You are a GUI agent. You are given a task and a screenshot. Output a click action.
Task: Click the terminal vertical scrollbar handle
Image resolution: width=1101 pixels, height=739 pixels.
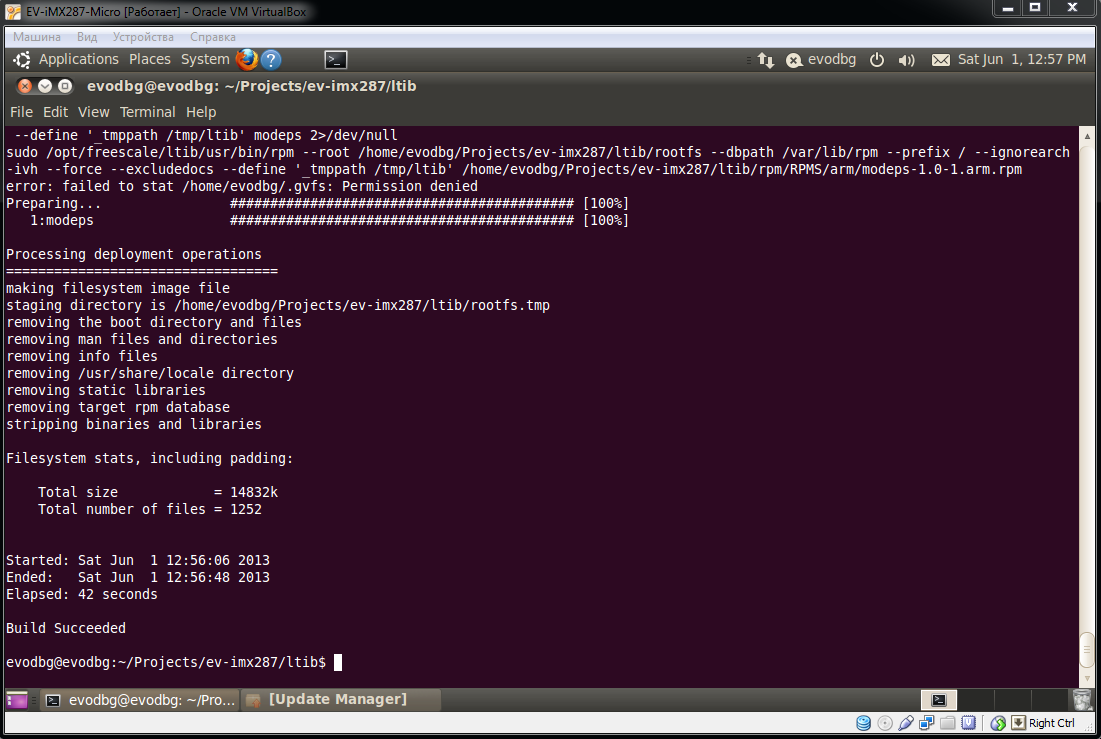[1087, 650]
